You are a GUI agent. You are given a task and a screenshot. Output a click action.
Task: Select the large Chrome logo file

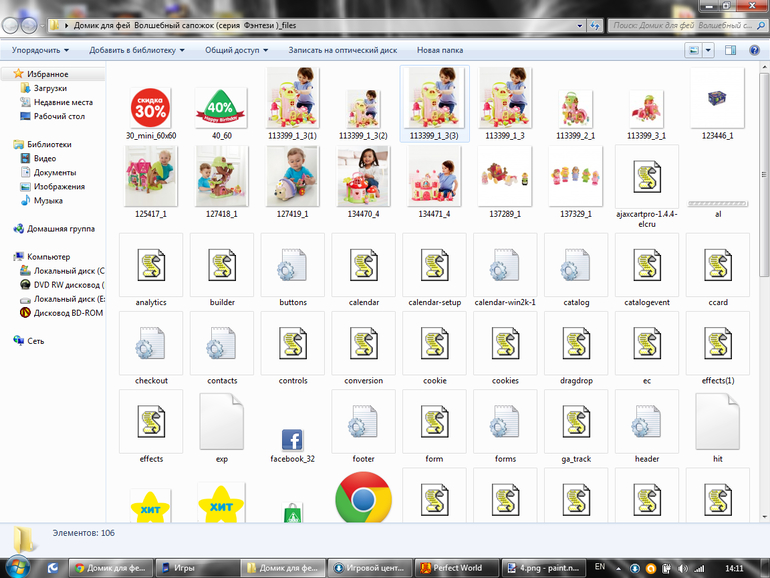coord(363,497)
